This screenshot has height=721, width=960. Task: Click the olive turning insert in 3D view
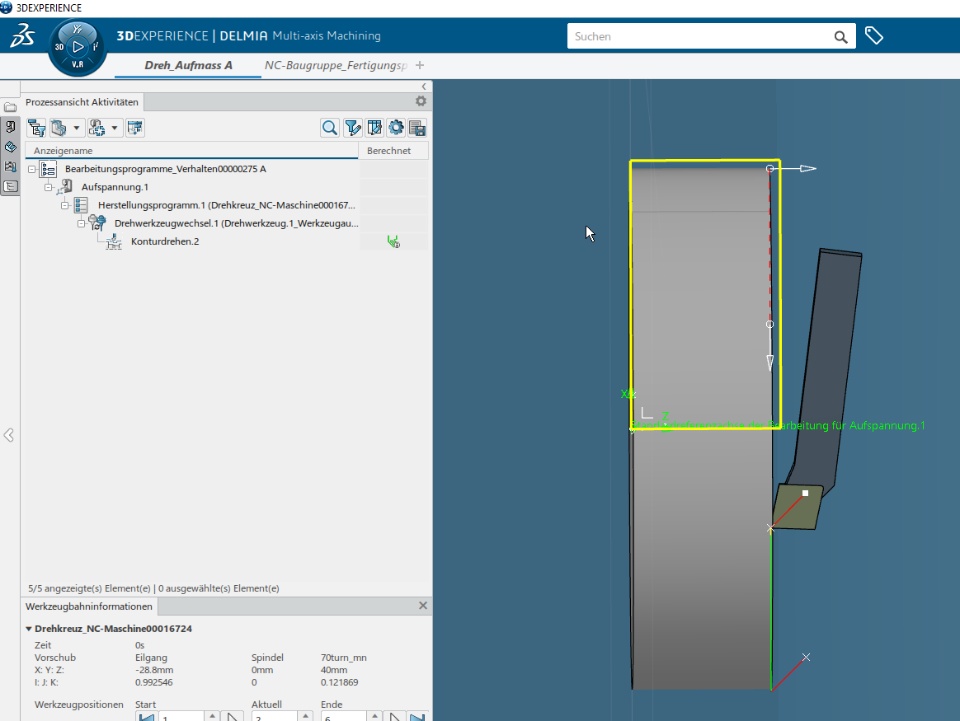796,507
